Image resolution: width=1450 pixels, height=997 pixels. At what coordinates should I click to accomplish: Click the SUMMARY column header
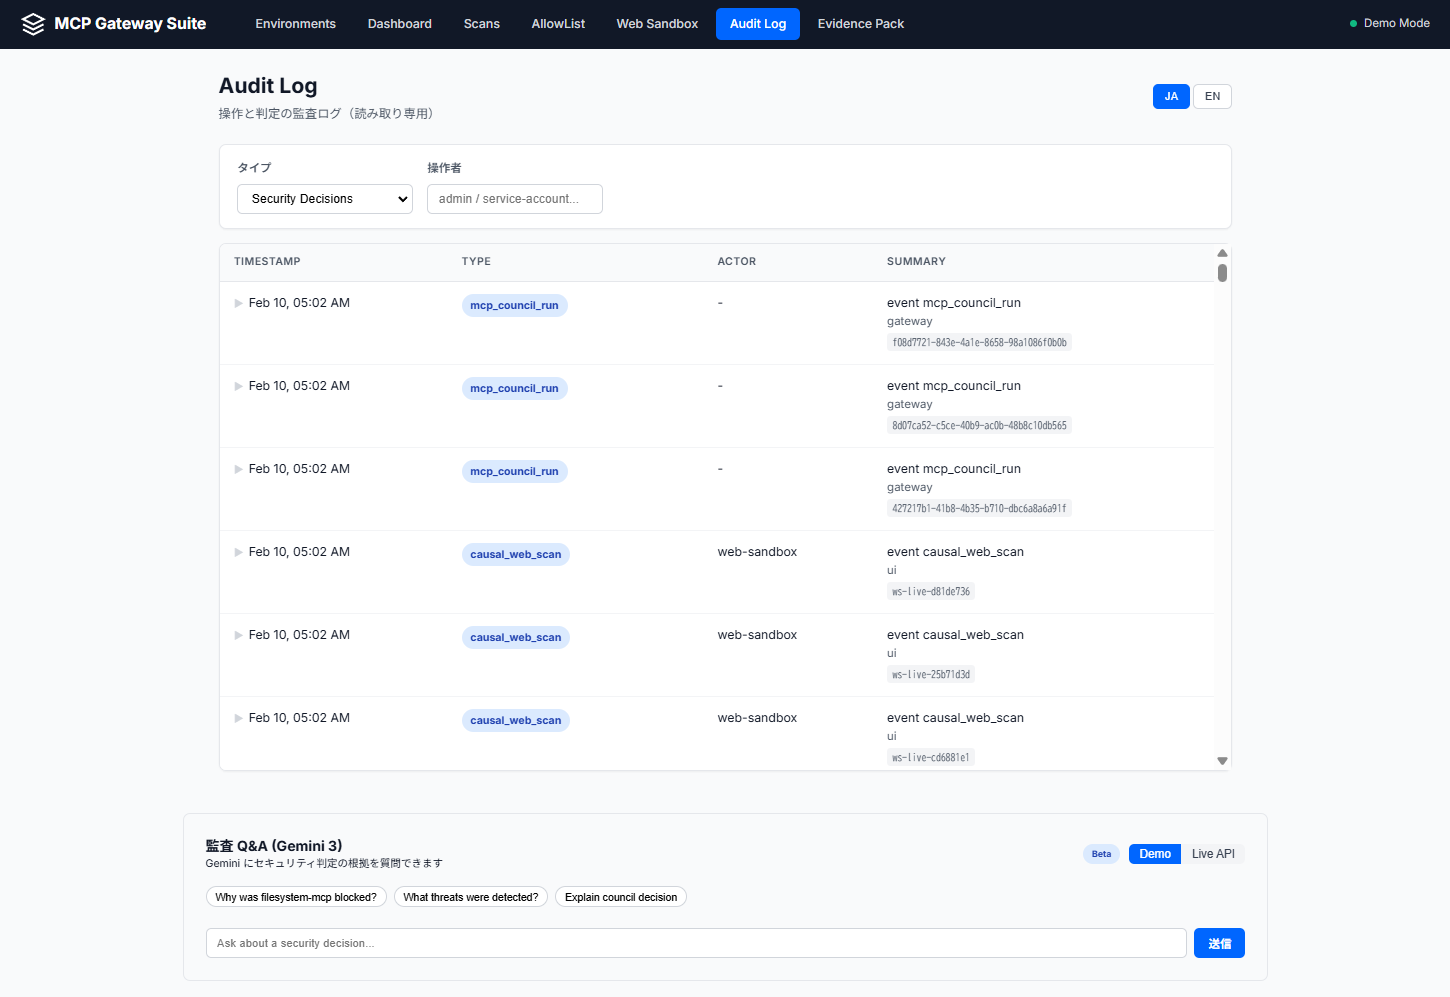[x=916, y=261]
